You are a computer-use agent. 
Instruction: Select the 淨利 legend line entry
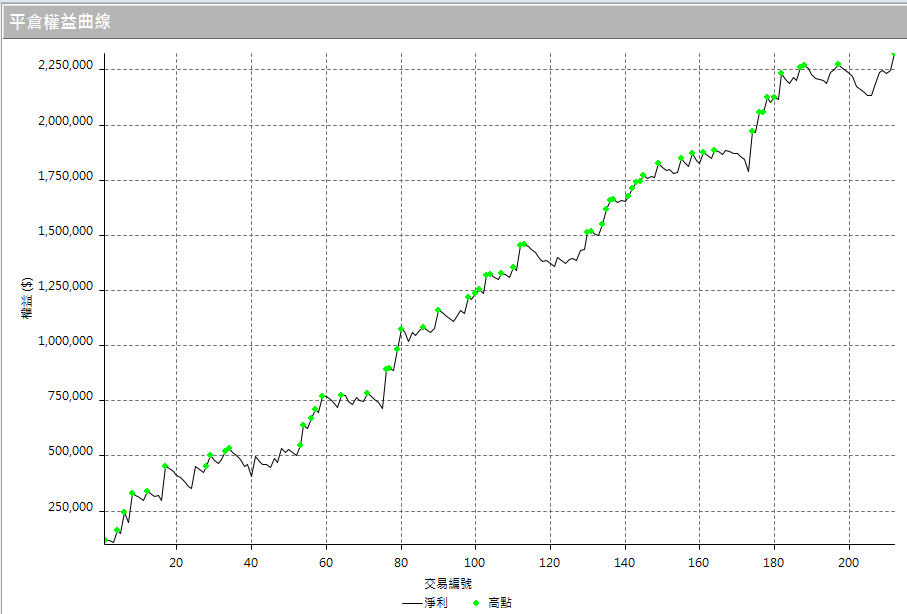tap(425, 602)
